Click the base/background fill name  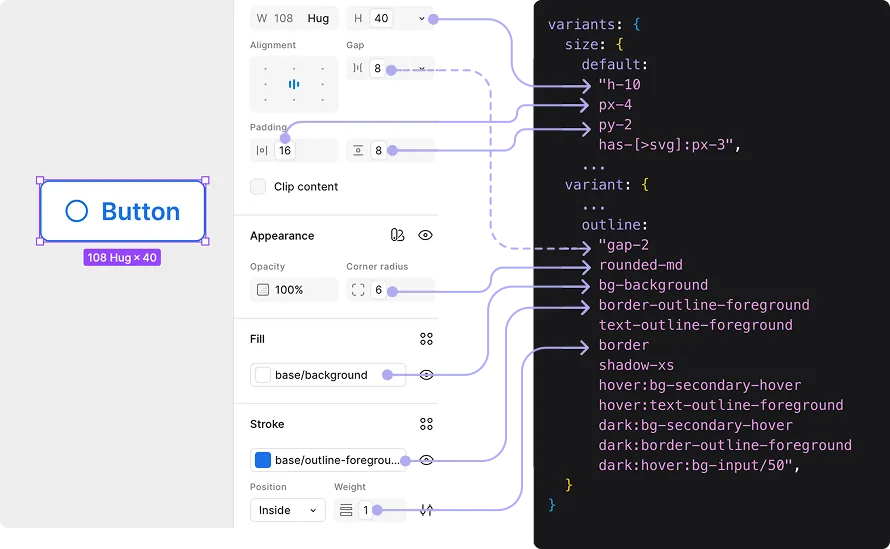pyautogui.click(x=321, y=375)
